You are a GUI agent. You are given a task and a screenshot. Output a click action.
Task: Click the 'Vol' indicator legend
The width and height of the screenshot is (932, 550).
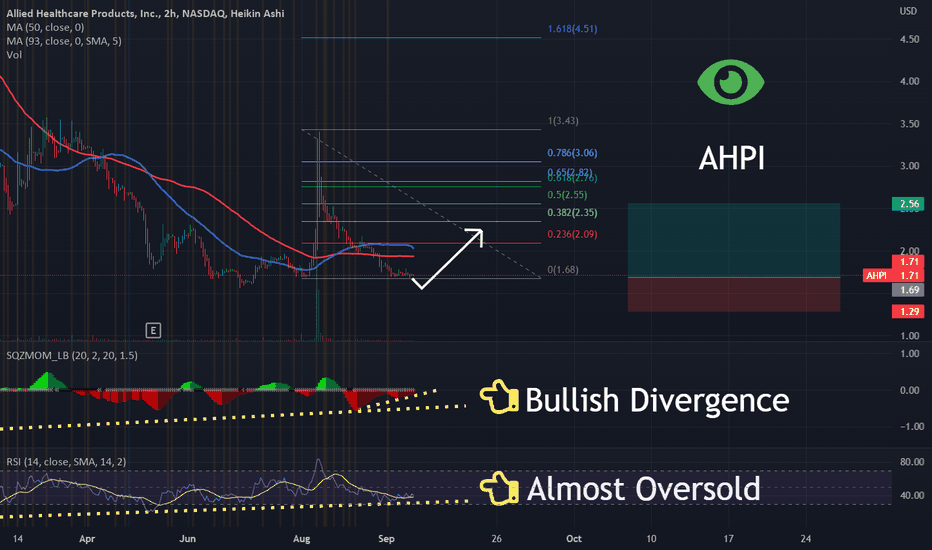14,55
